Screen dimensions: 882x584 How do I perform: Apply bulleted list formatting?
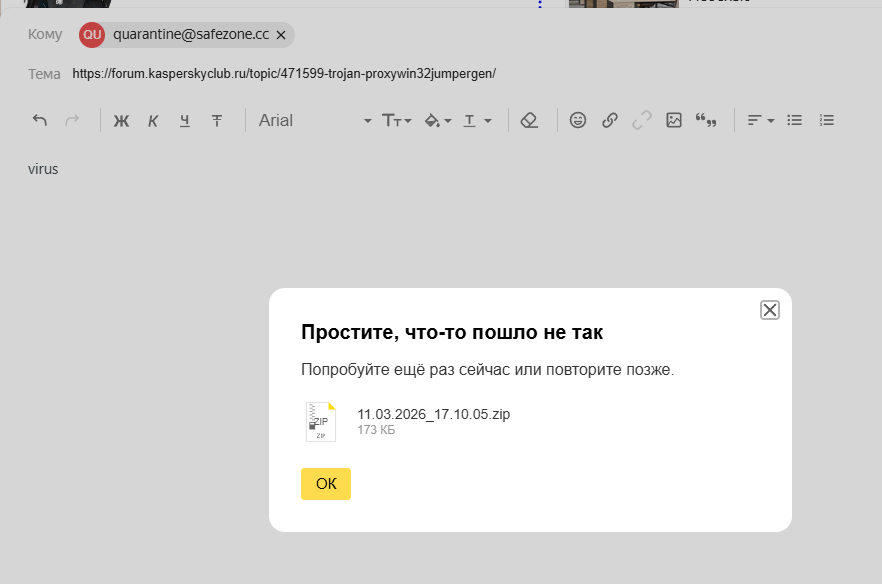click(794, 120)
